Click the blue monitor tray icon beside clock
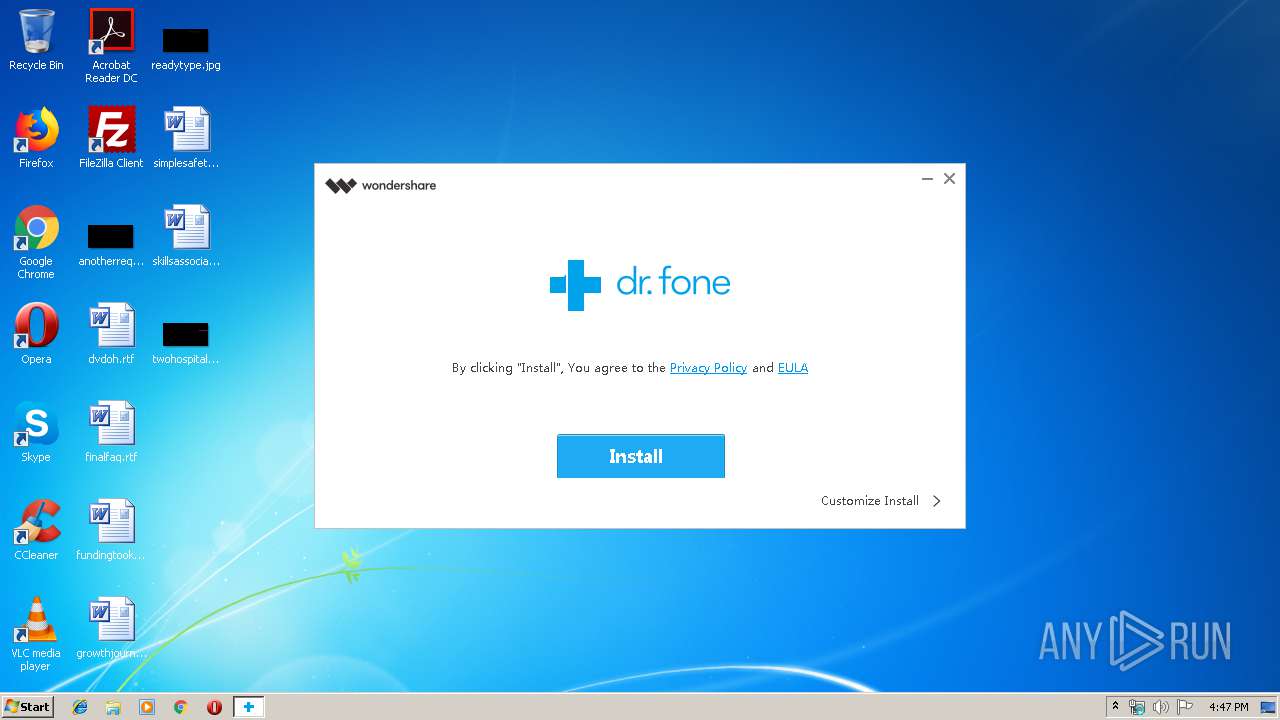The width and height of the screenshot is (1280, 720). pyautogui.click(x=1268, y=707)
